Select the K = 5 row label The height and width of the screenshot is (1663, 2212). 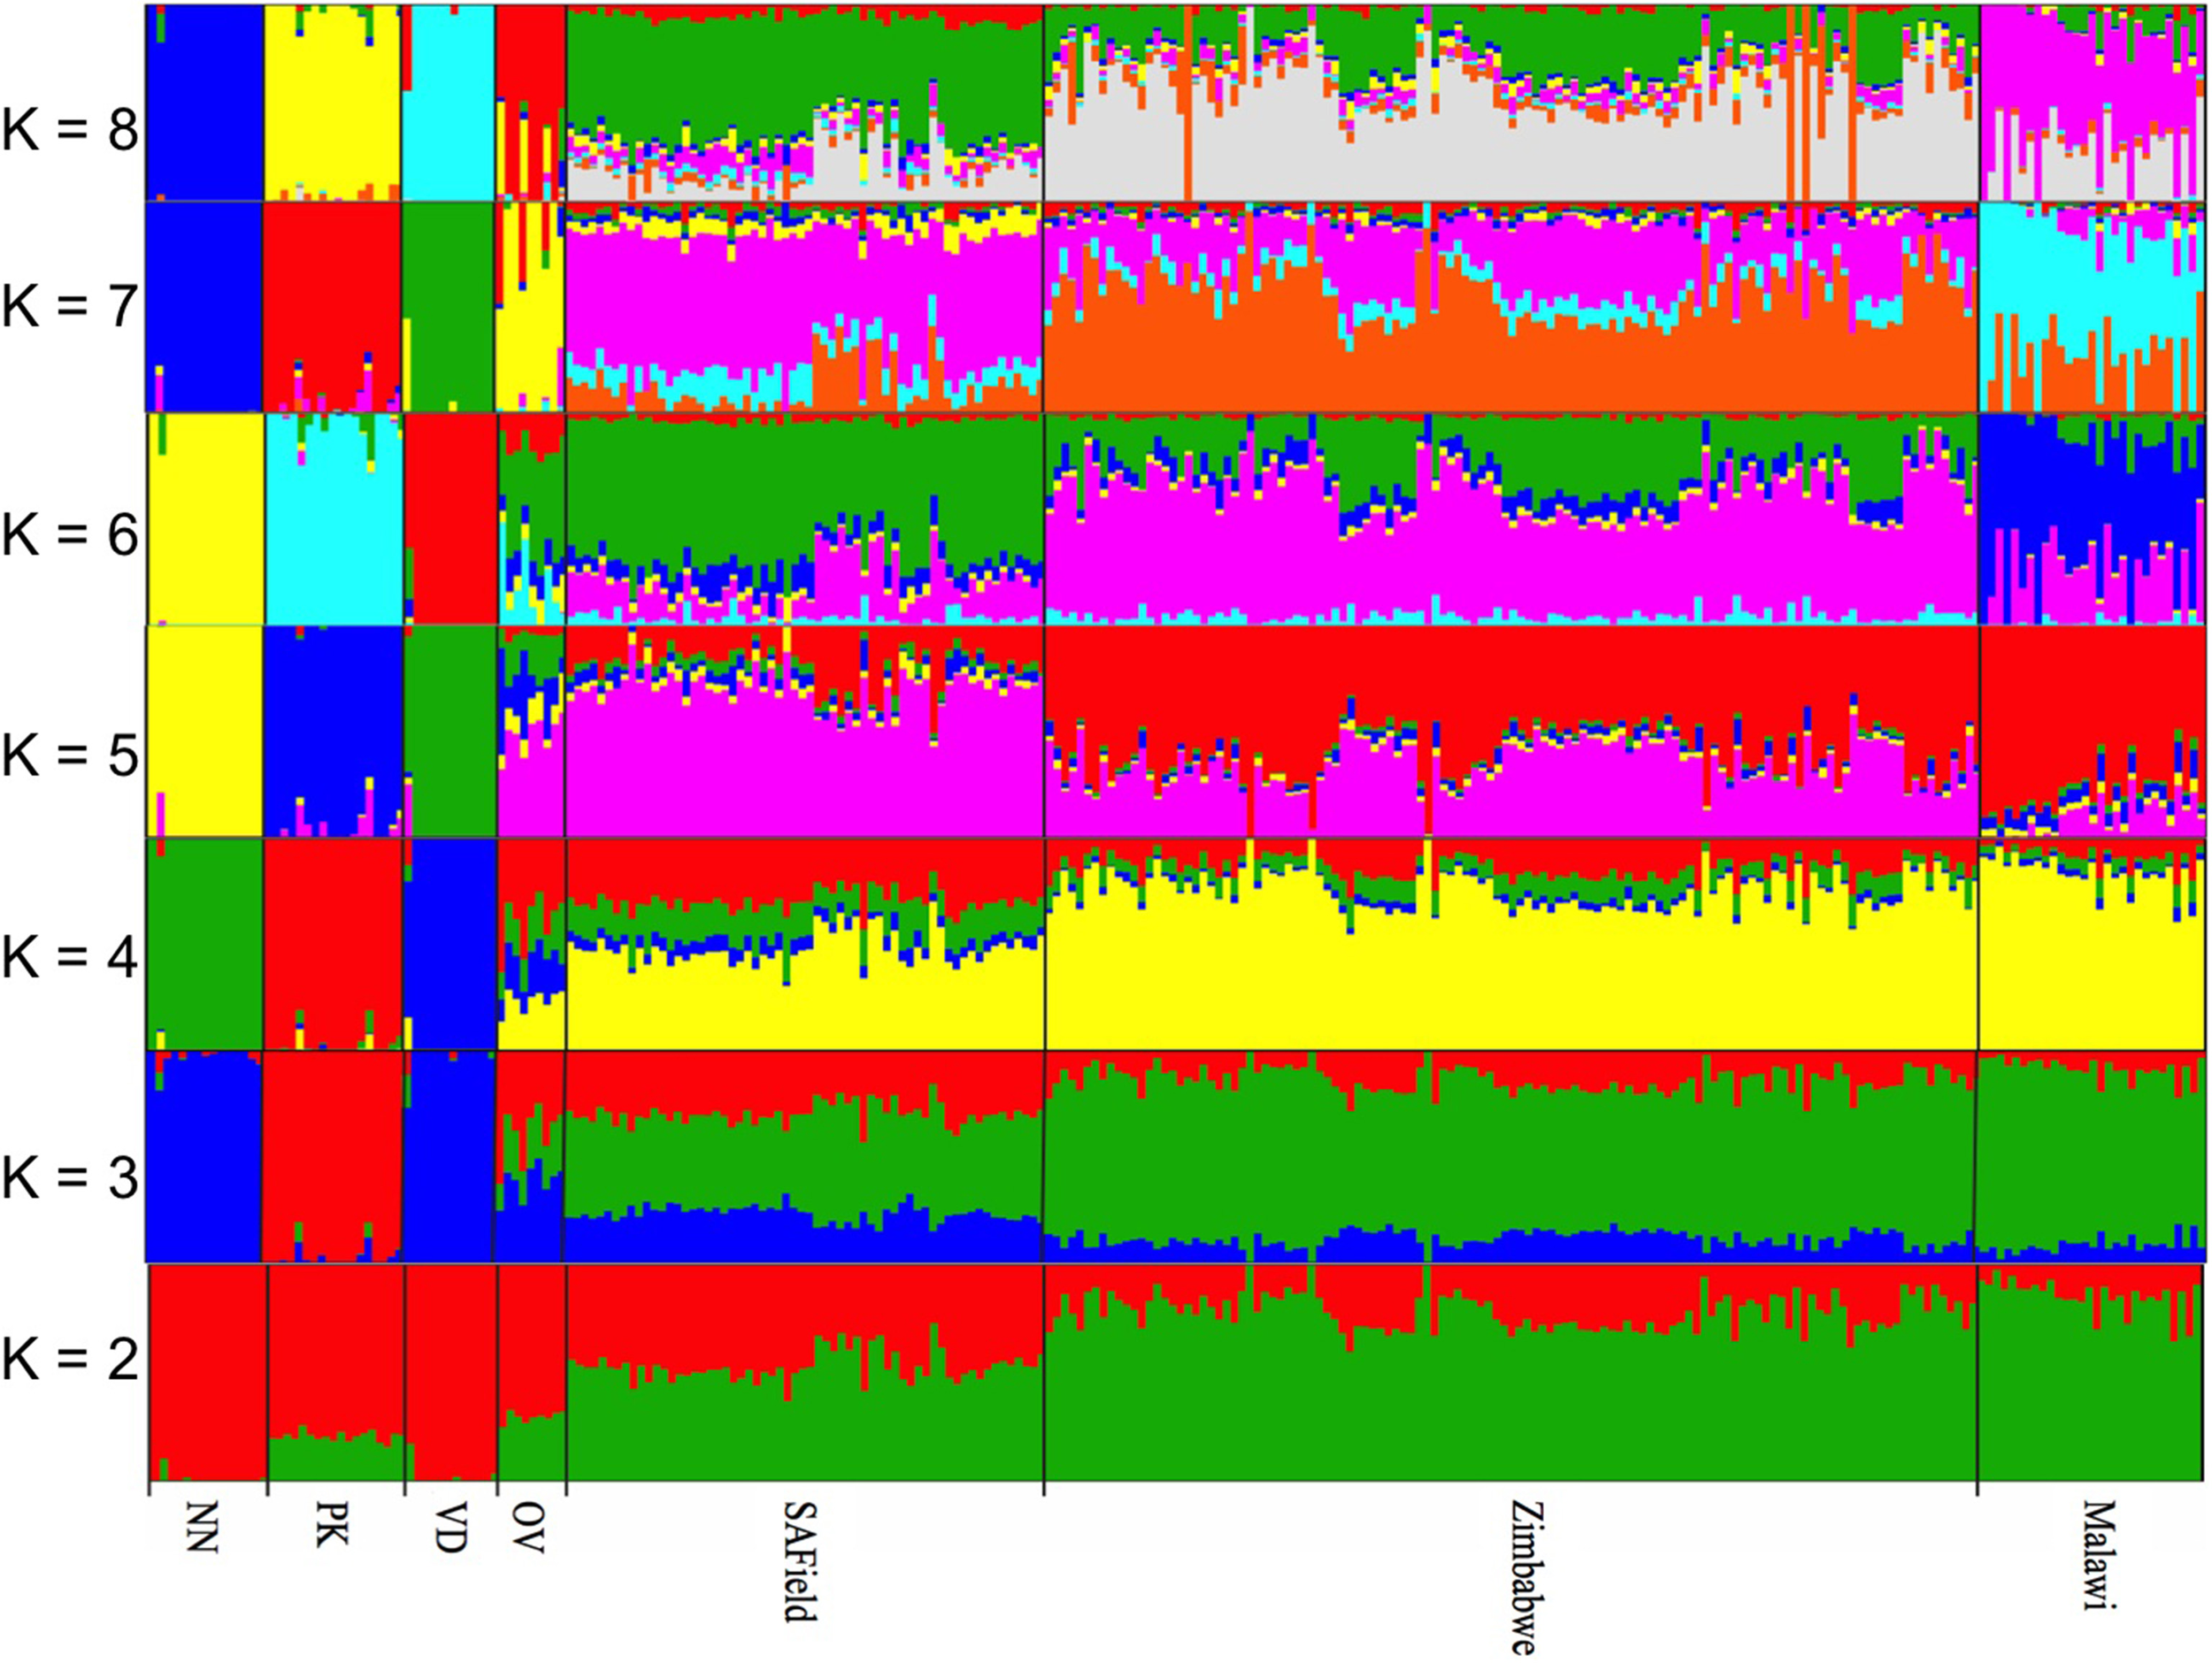[70, 755]
